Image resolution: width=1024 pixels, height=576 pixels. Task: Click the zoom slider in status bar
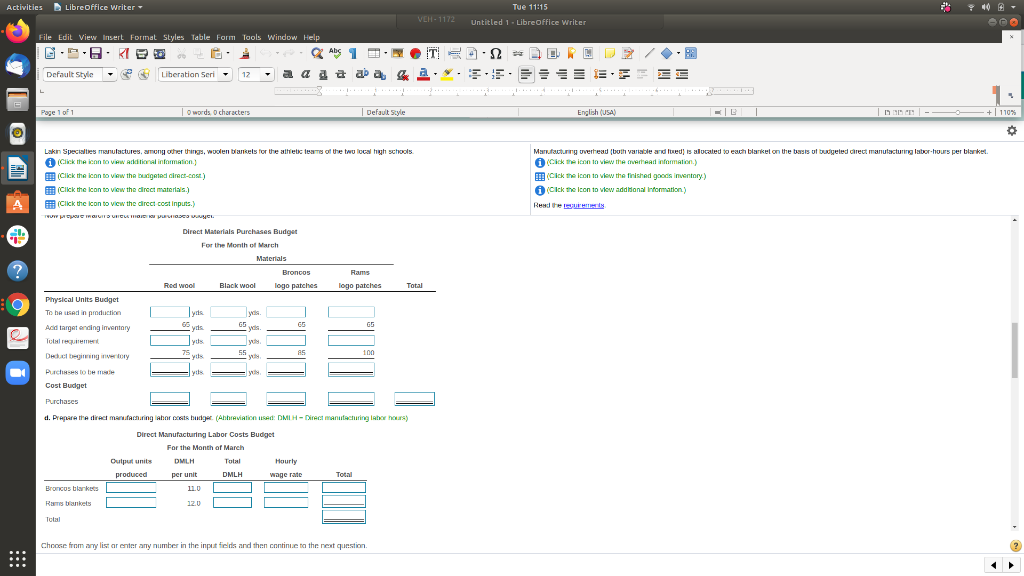[958, 112]
